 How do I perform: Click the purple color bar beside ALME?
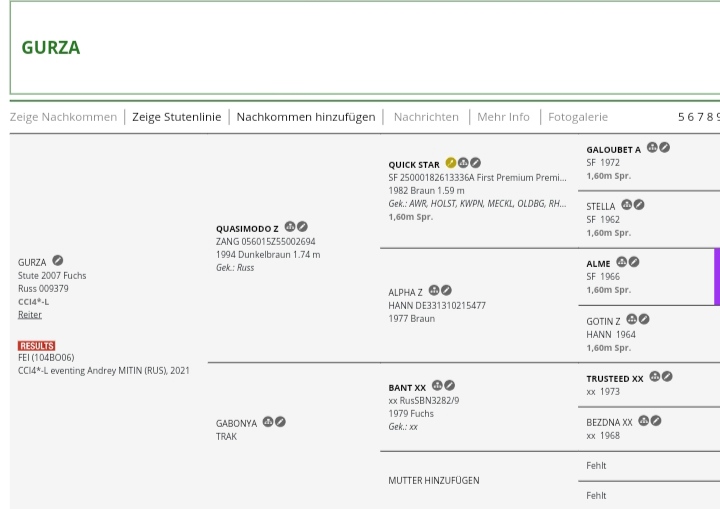point(716,277)
